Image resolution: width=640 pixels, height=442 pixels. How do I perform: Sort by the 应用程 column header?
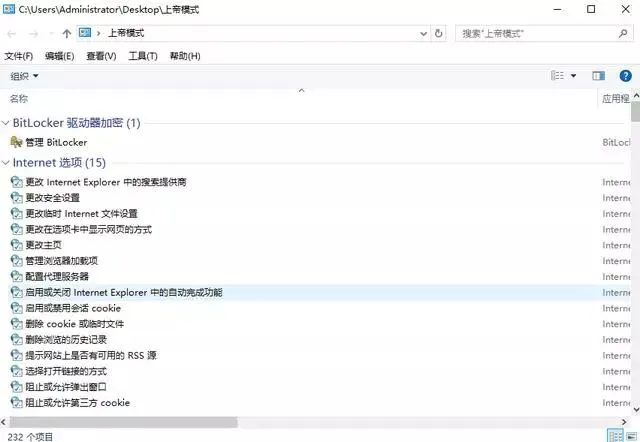pyautogui.click(x=616, y=99)
